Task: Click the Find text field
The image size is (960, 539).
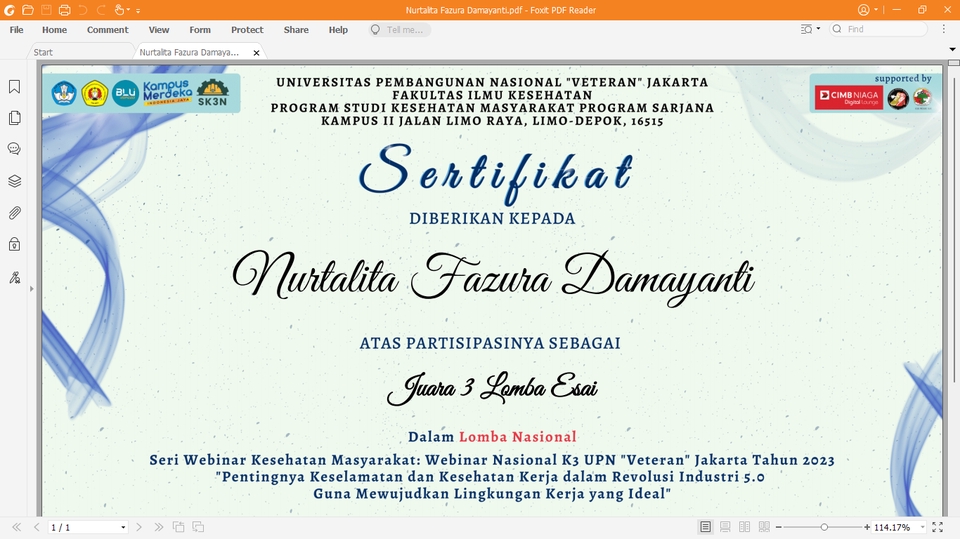Action: click(x=879, y=29)
